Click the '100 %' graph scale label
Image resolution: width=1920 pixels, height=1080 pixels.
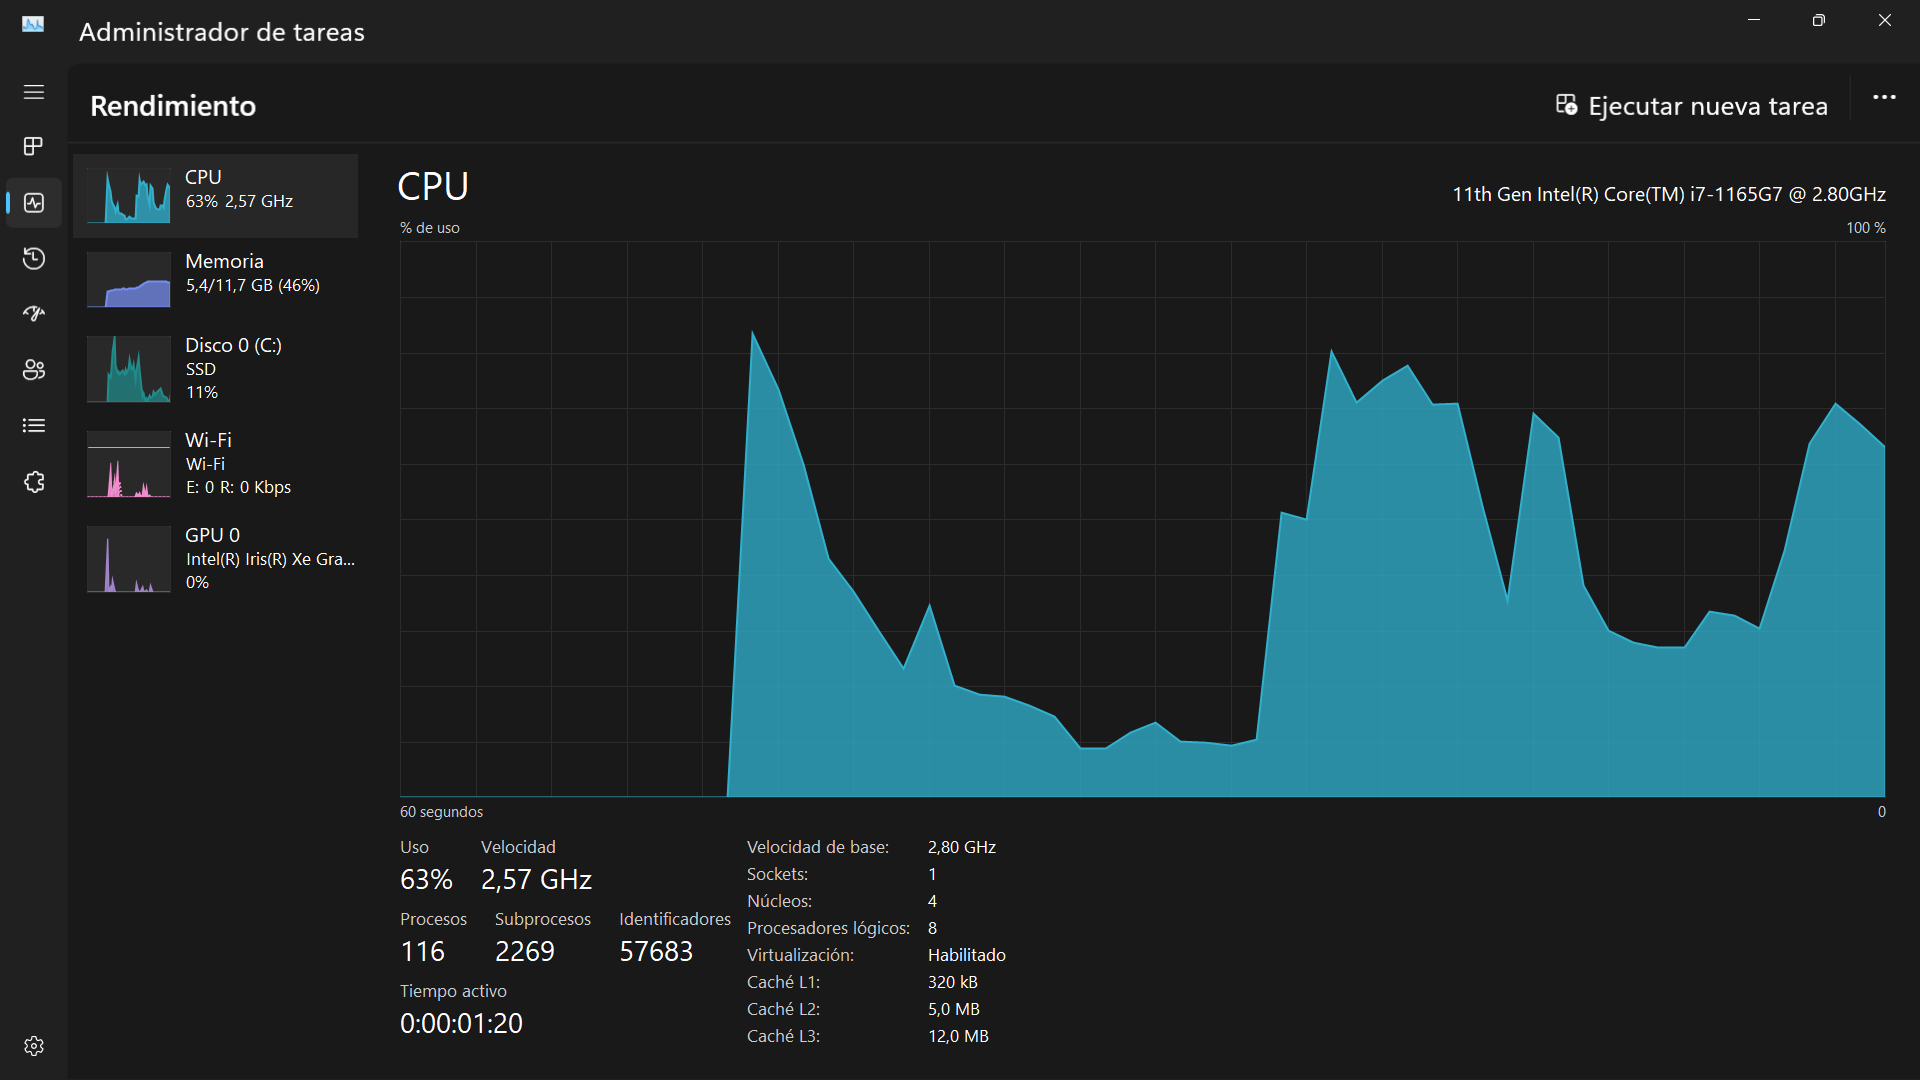point(1866,228)
